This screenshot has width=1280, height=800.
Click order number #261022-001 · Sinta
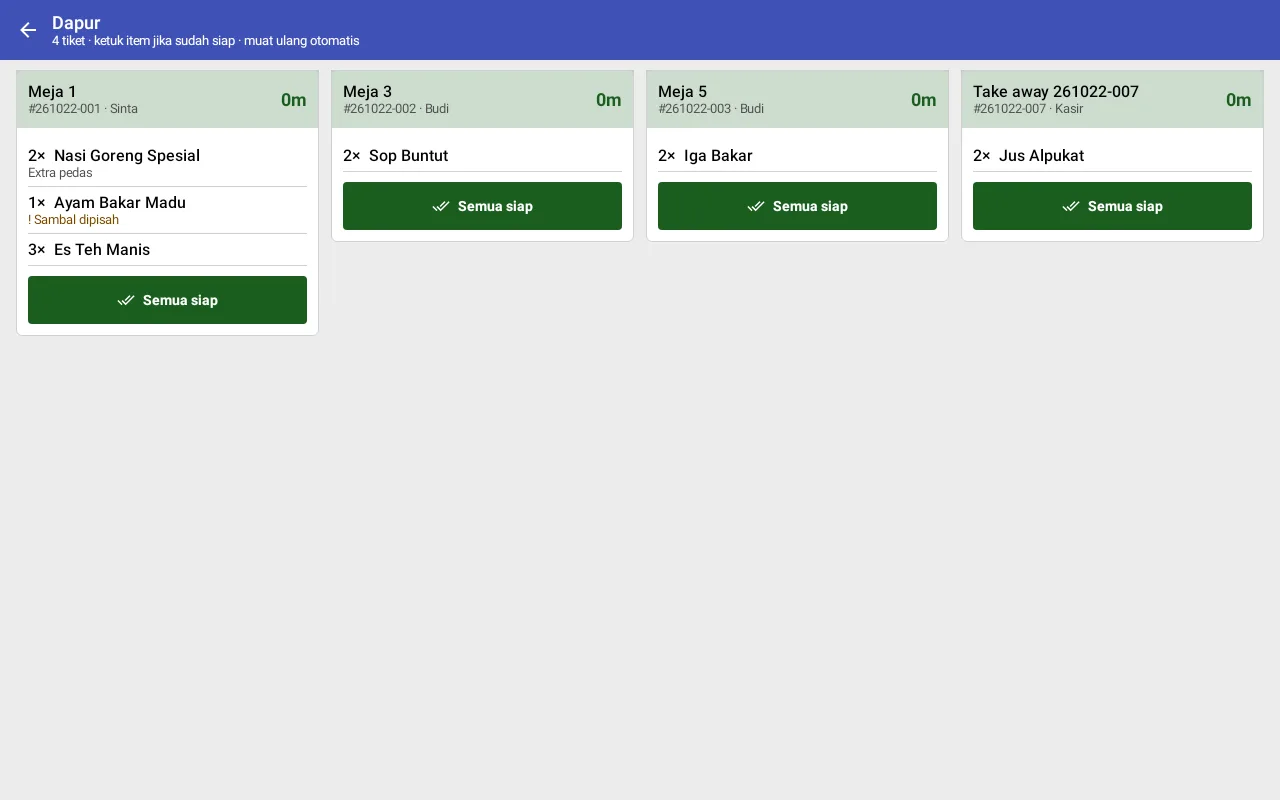coord(83,109)
